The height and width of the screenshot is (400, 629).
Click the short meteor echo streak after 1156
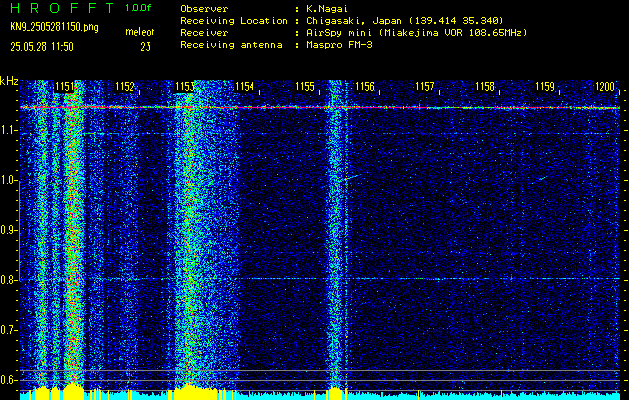point(353,177)
